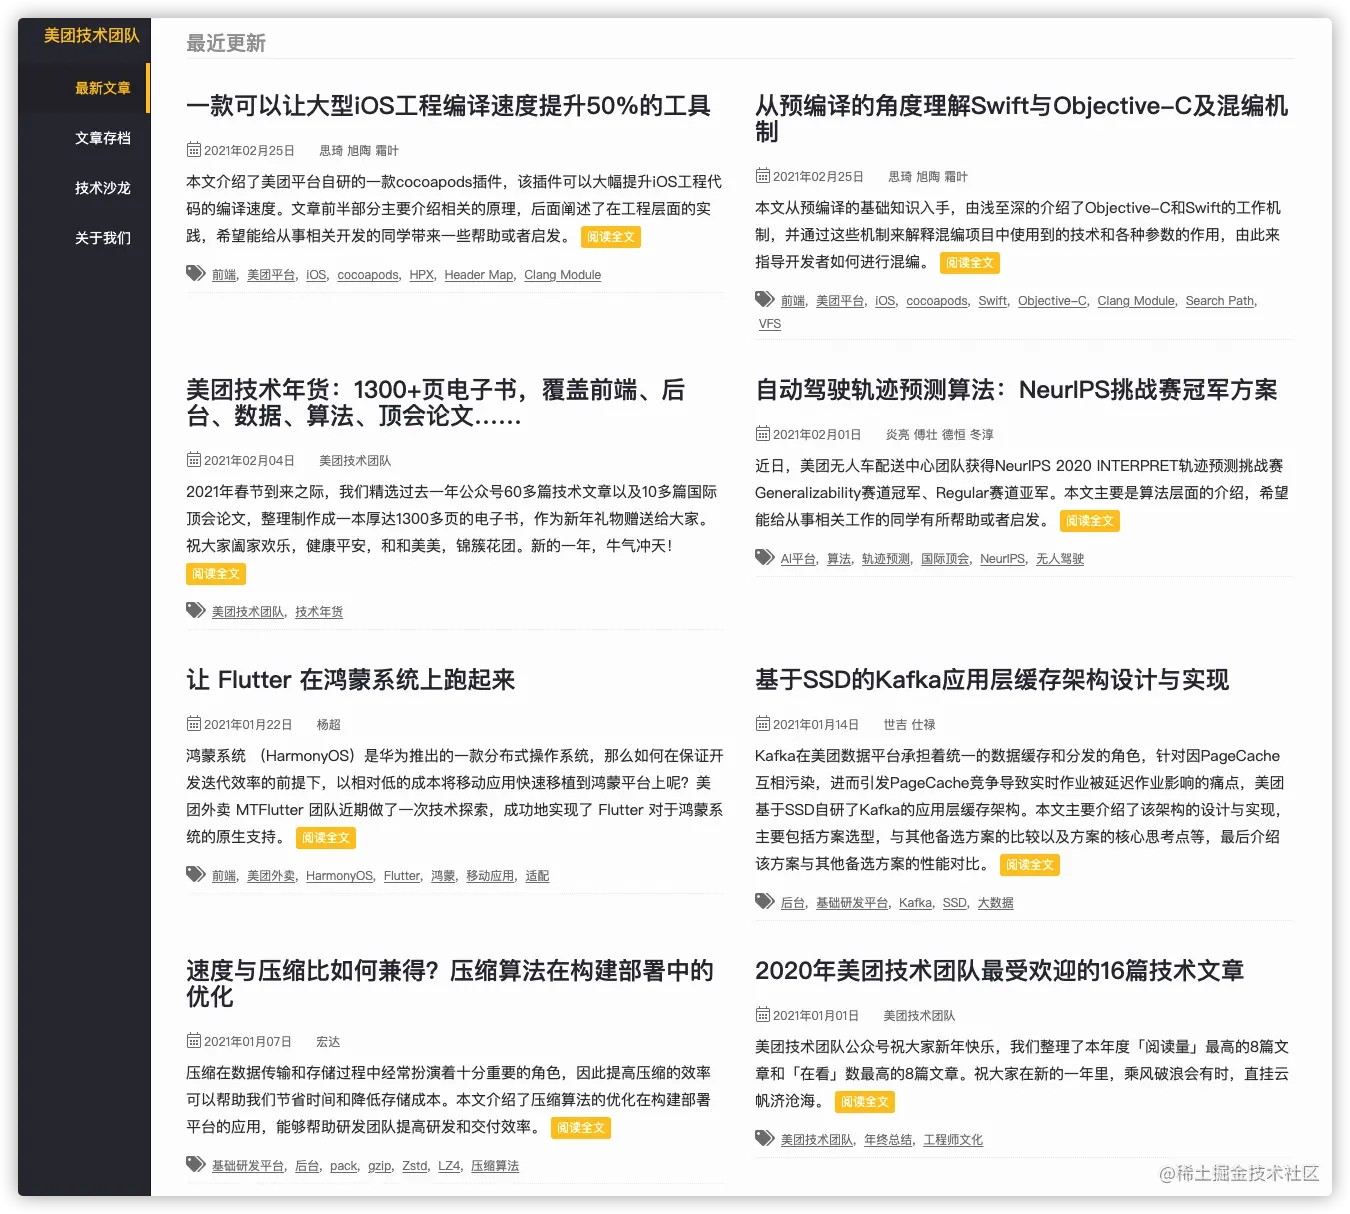Open the 无人驾驶 tag
This screenshot has width=1350, height=1214.
[x=1060, y=559]
